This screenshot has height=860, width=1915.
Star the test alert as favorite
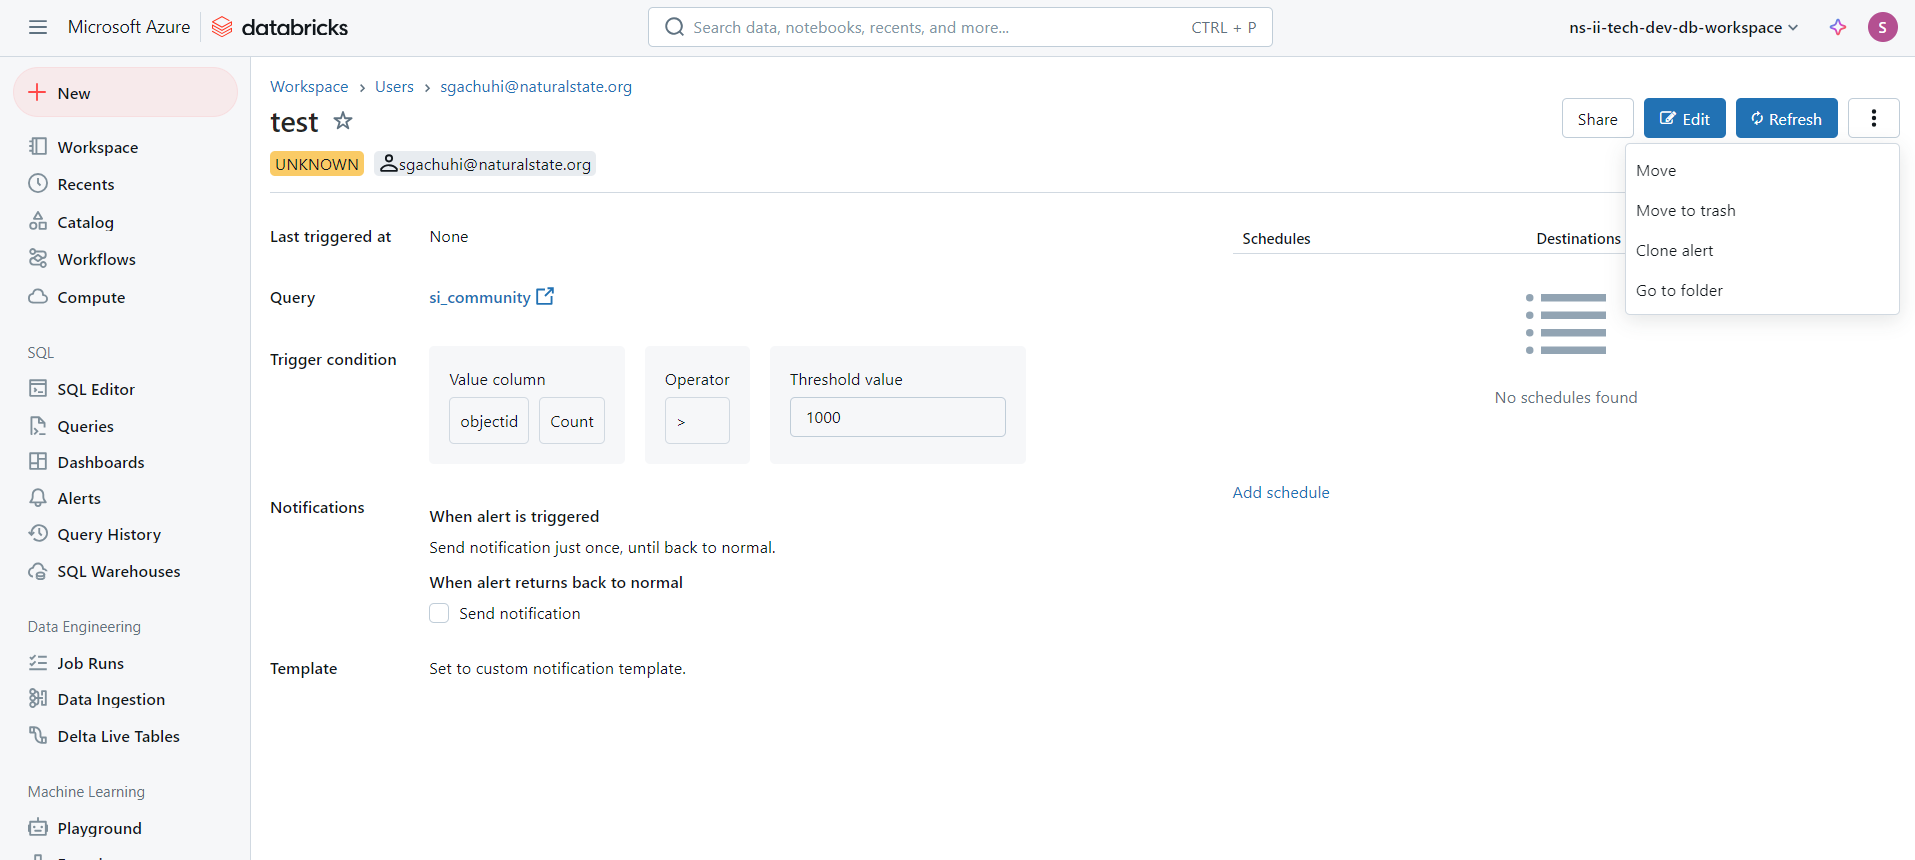[343, 121]
